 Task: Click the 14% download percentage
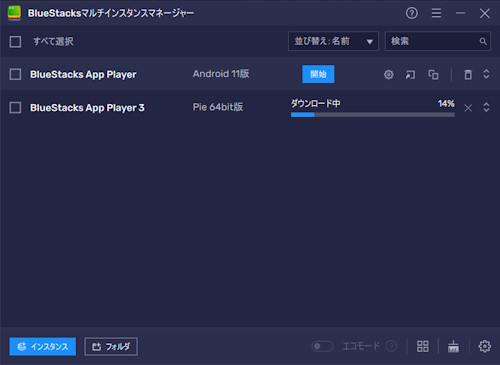click(x=446, y=104)
